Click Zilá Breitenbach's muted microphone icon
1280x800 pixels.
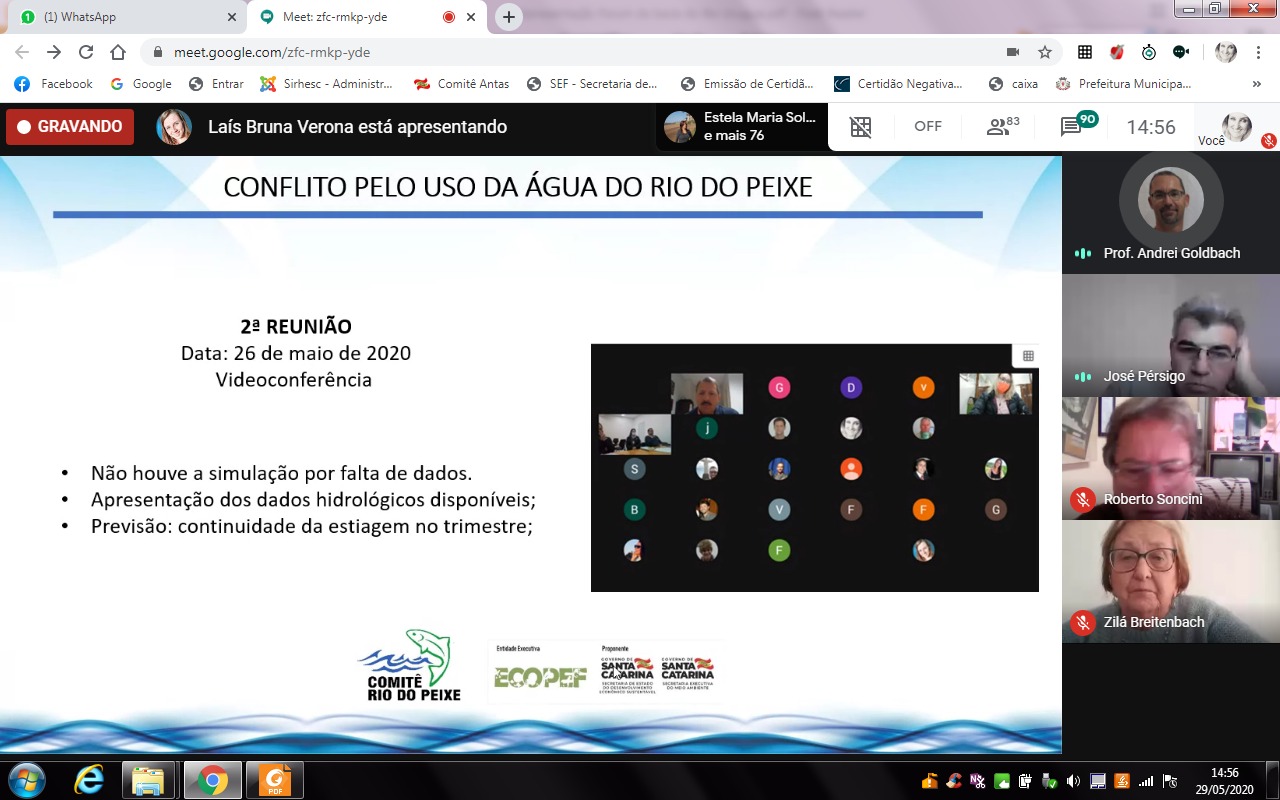(1082, 622)
